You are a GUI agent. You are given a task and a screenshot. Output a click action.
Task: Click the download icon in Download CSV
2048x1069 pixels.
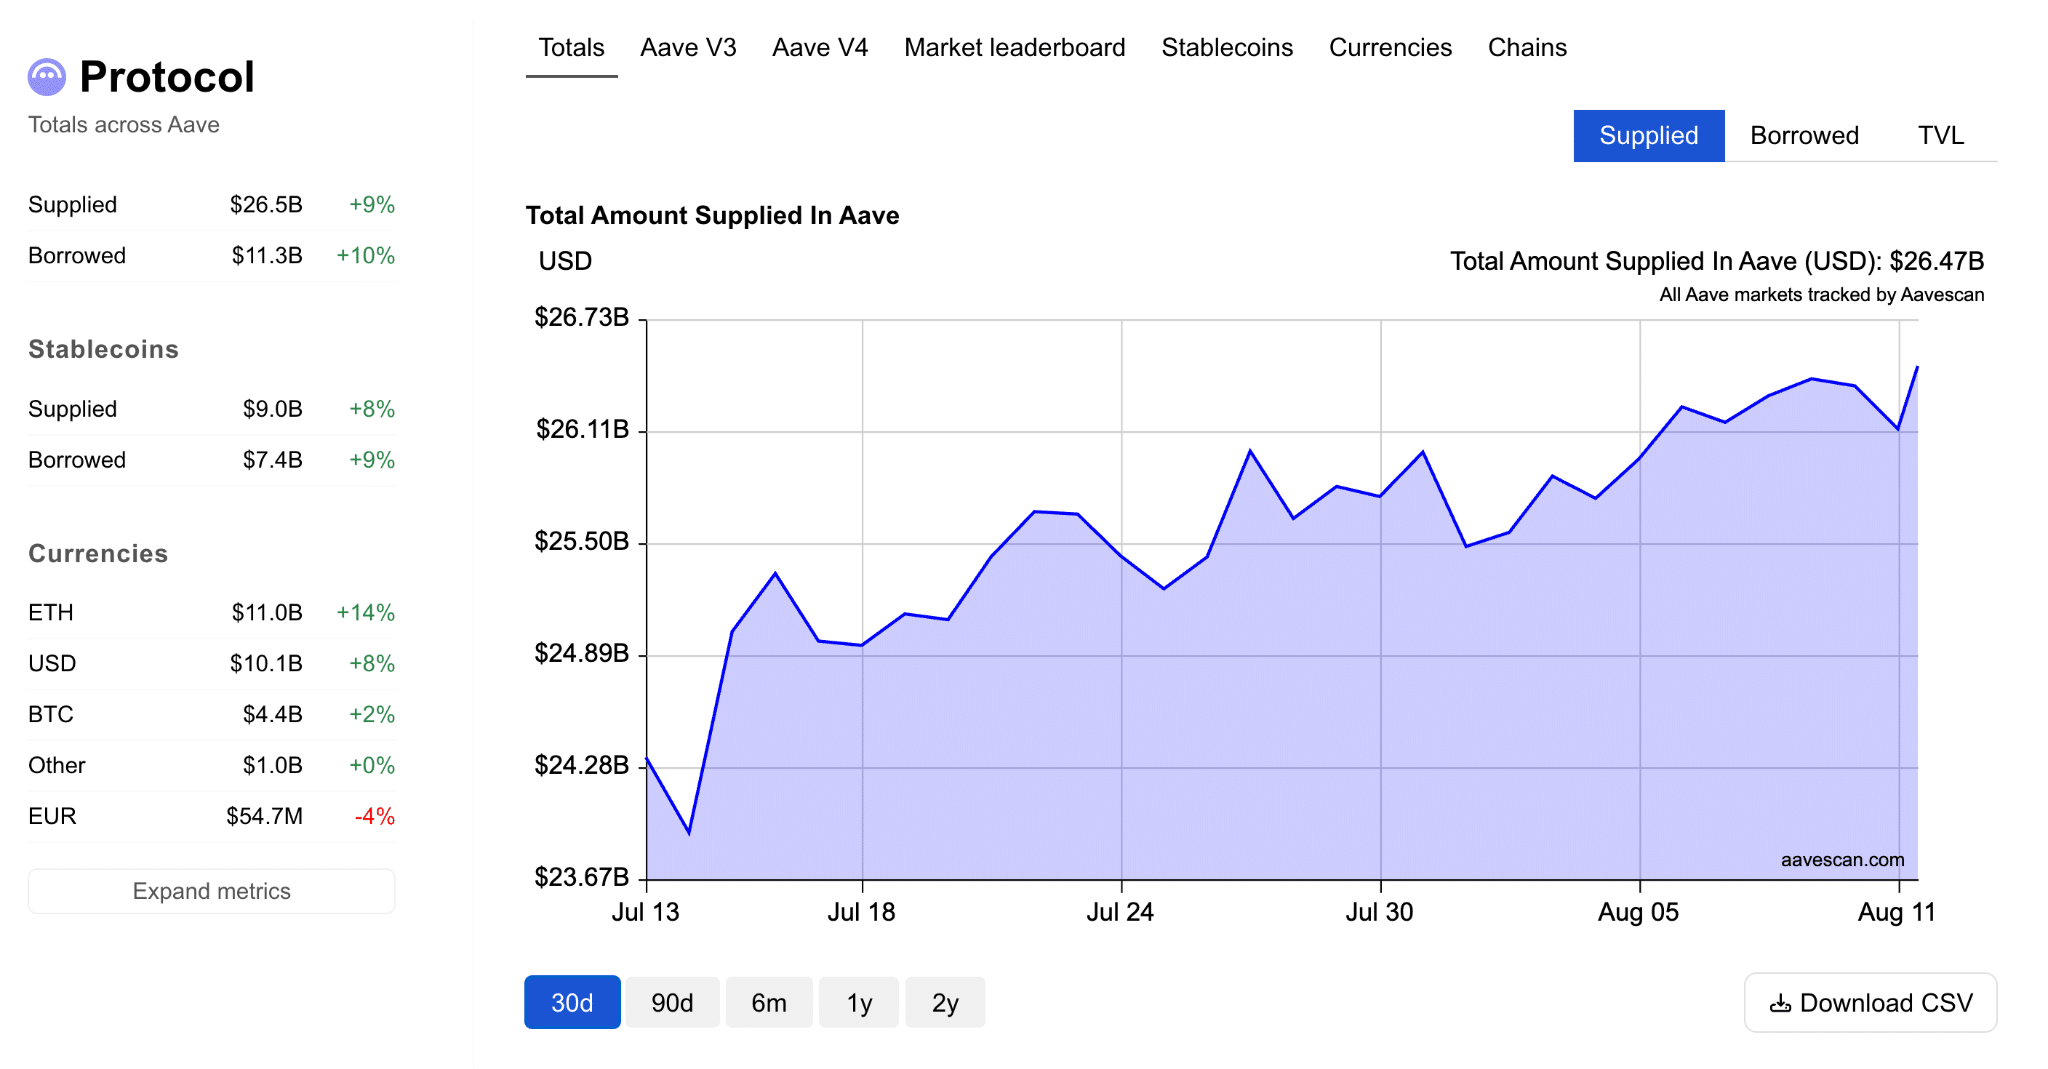tap(1780, 1003)
